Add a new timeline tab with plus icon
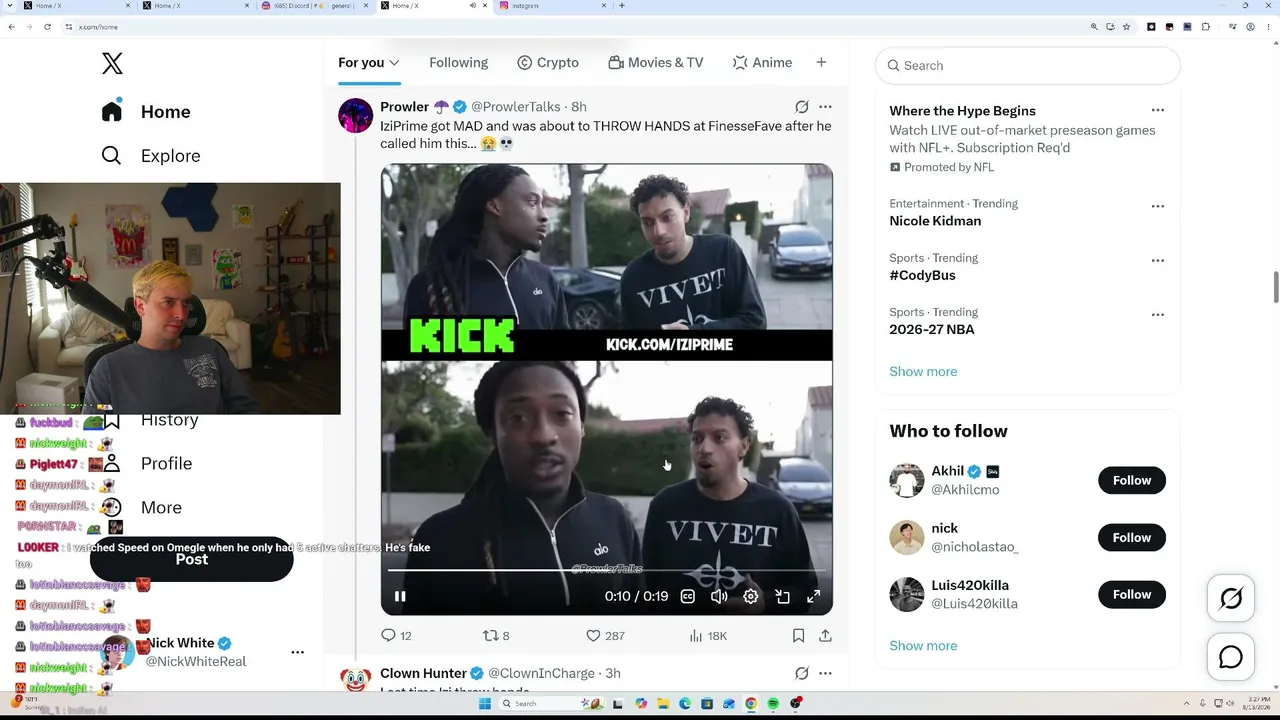The width and height of the screenshot is (1280, 720). pos(821,62)
